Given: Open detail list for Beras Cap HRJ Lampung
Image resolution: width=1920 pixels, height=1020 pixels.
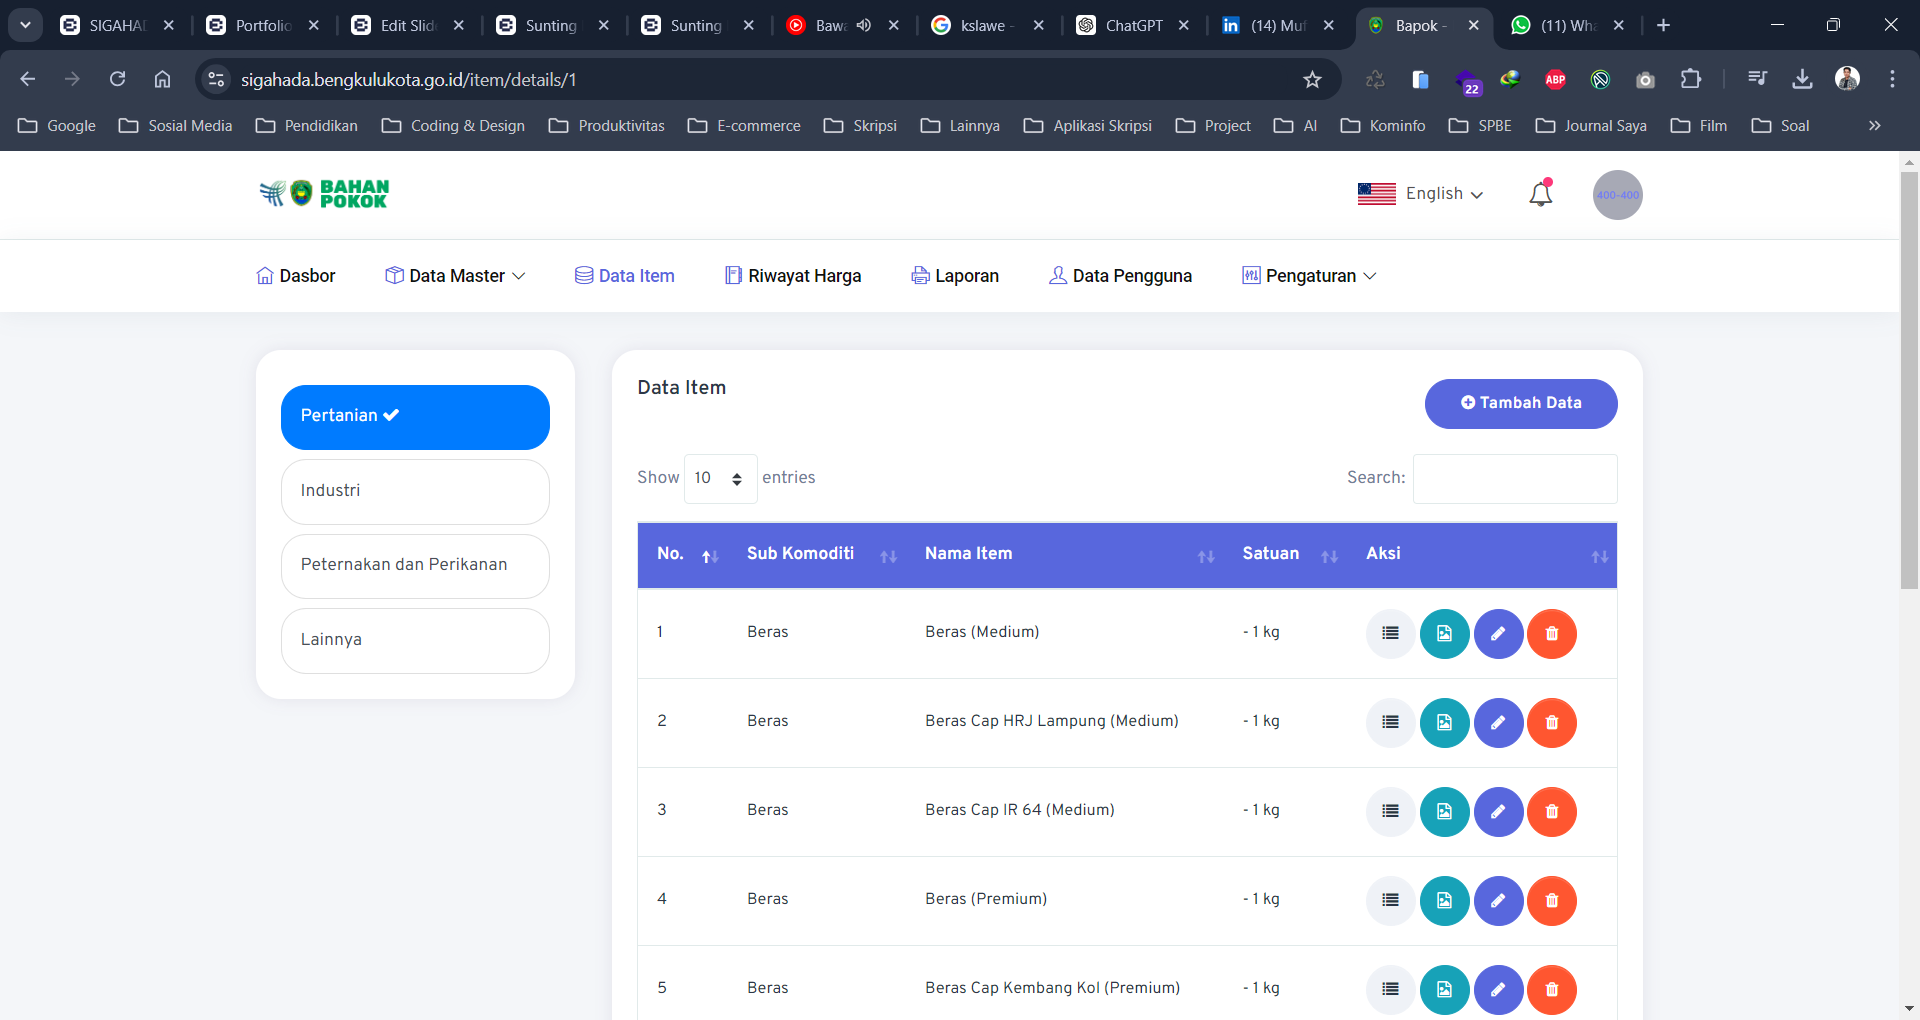Looking at the screenshot, I should (1390, 722).
